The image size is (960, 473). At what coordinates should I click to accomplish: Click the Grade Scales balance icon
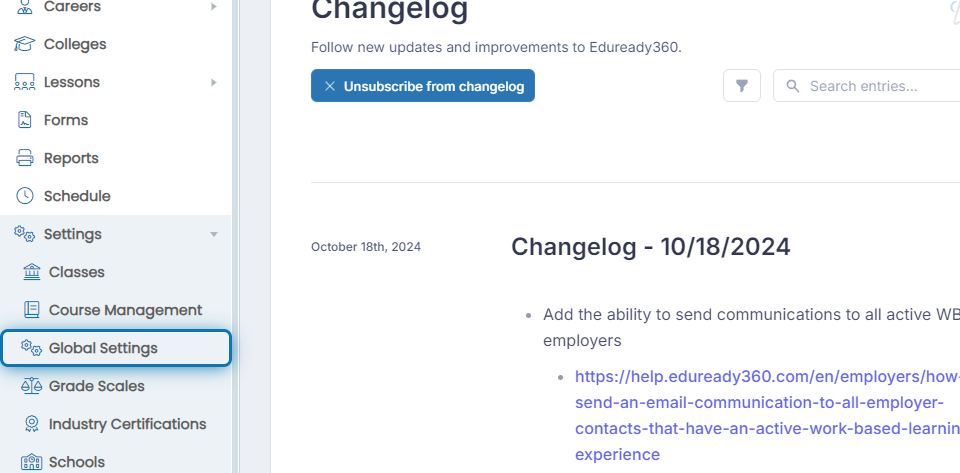pos(32,385)
